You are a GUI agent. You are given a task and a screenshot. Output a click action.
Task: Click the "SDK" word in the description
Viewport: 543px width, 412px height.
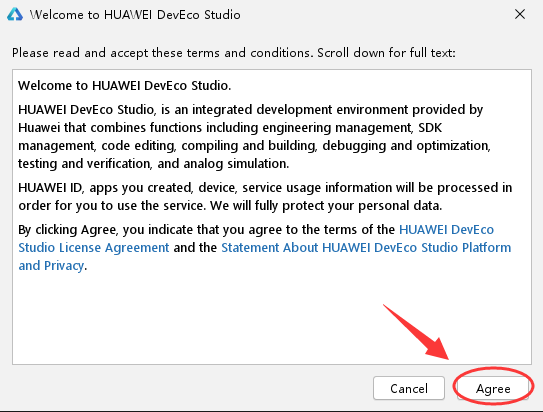(430, 127)
